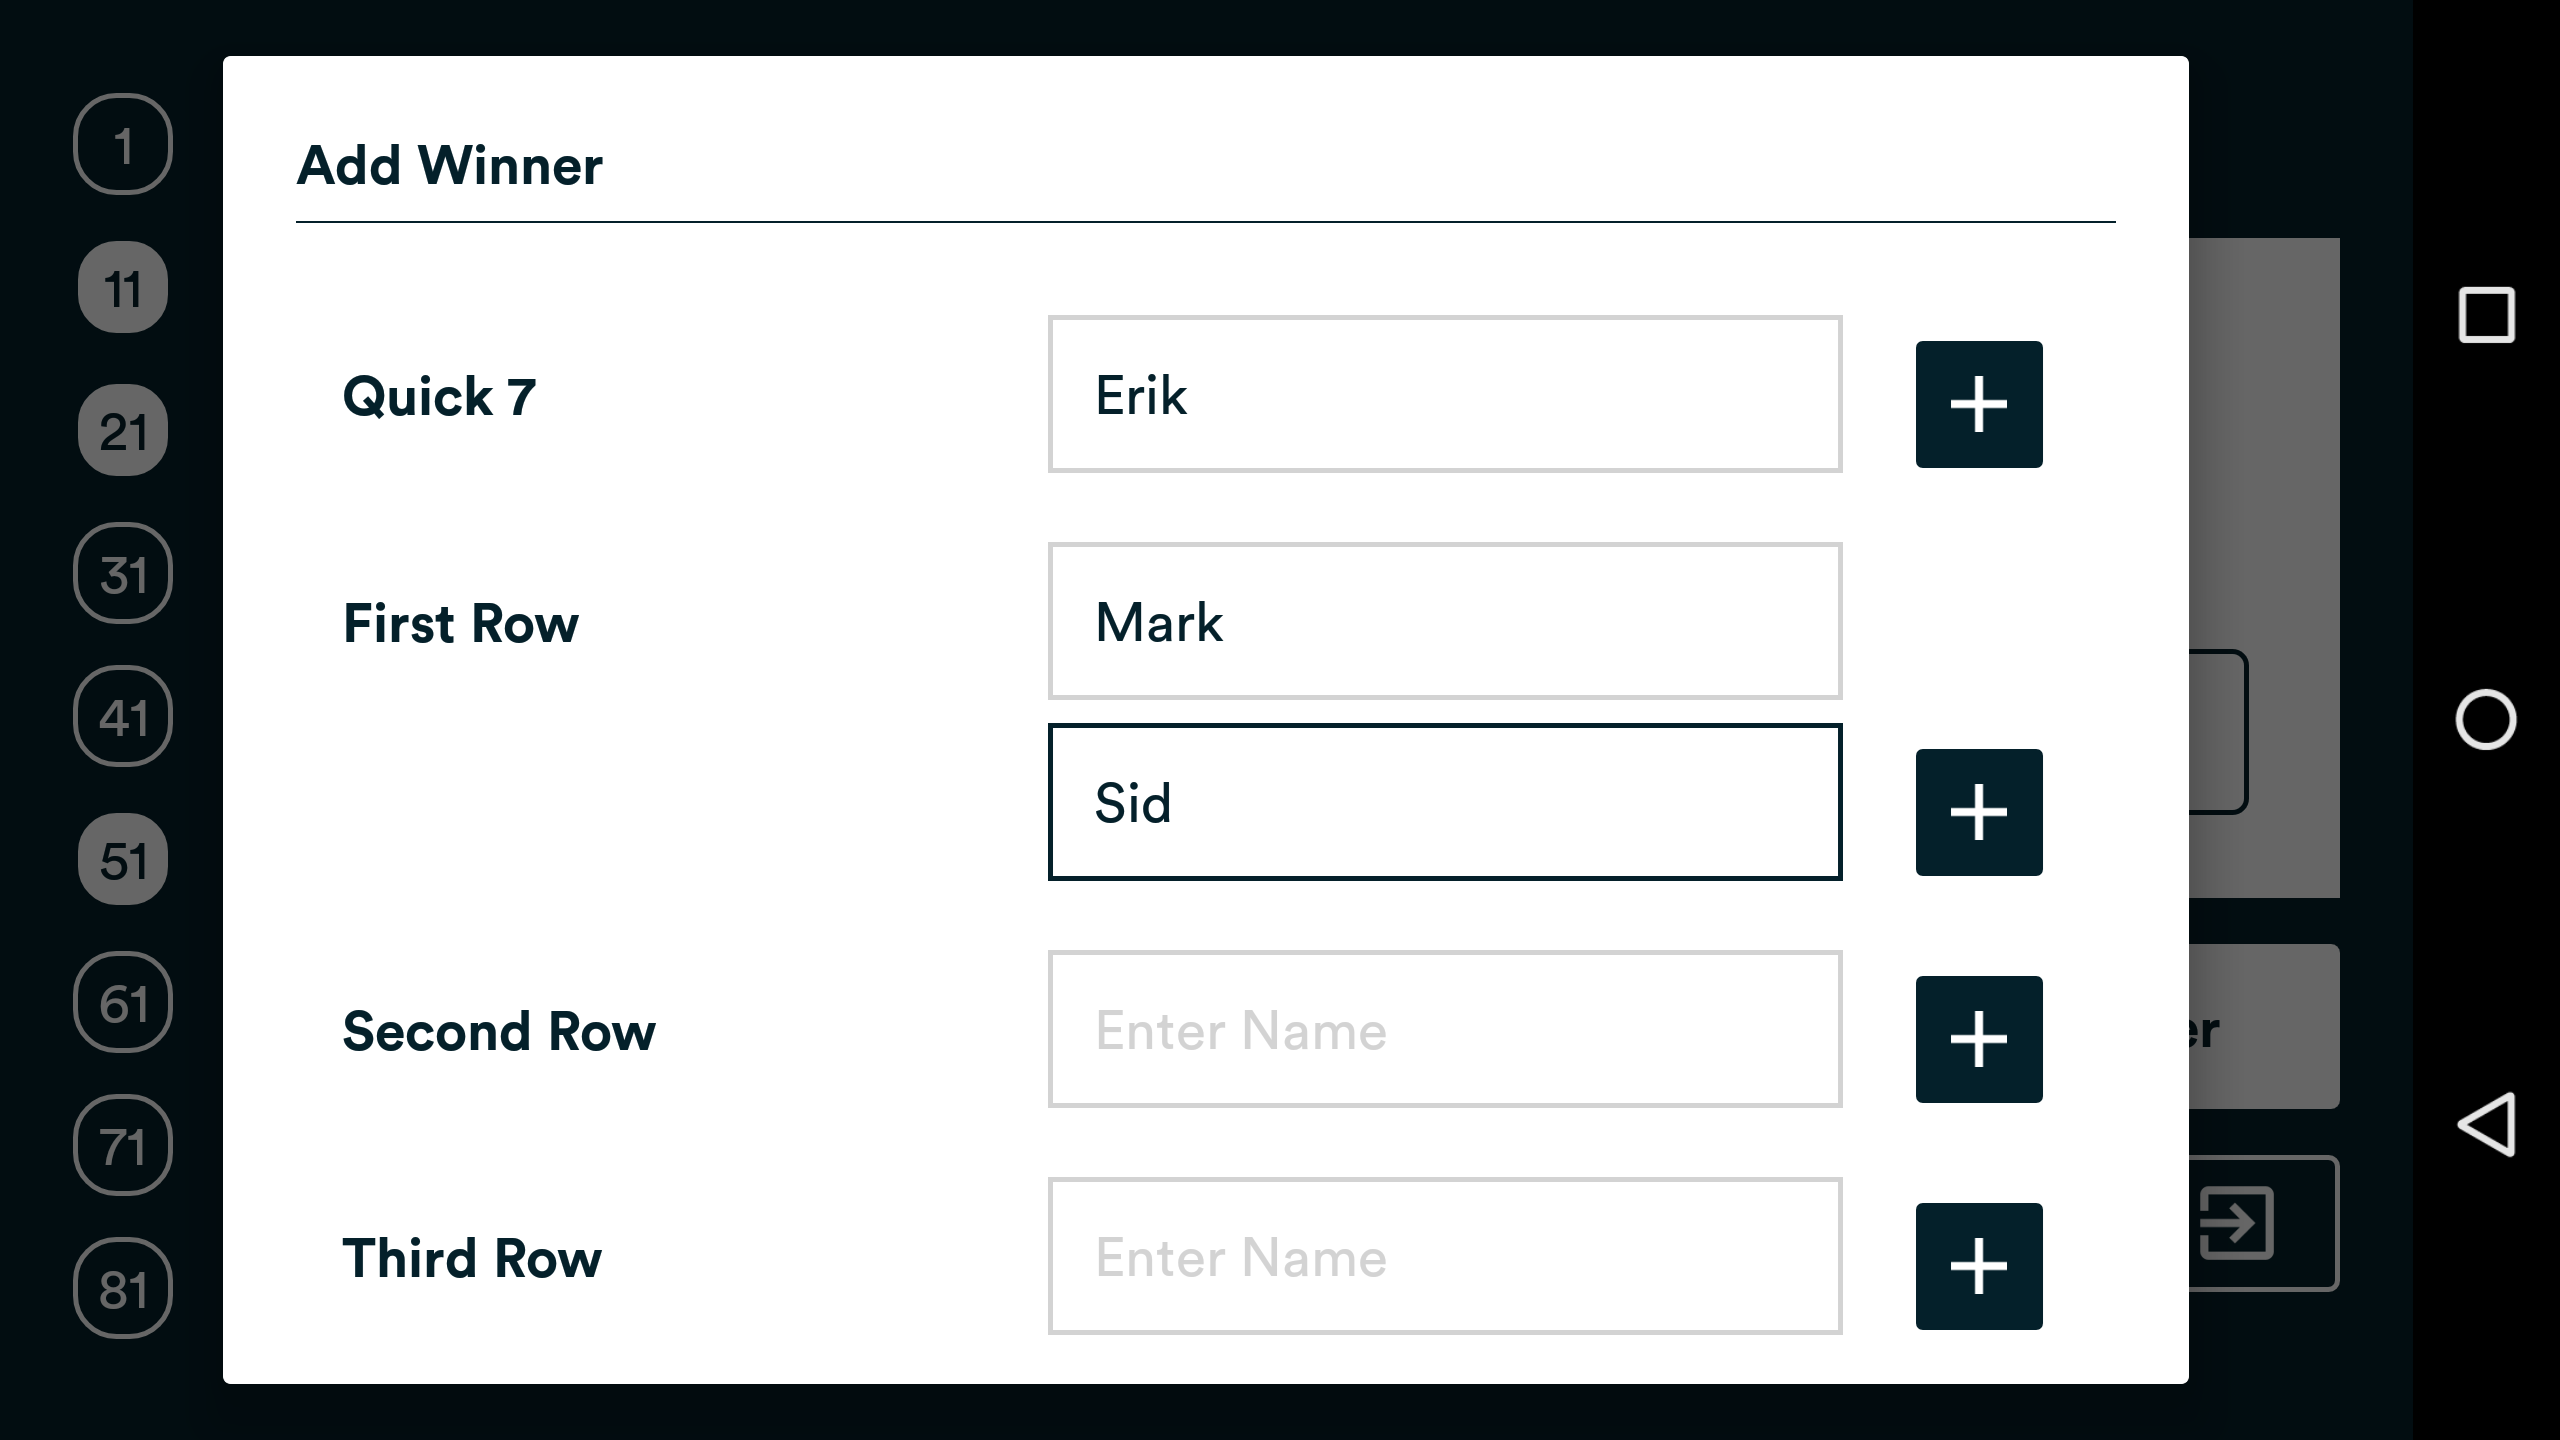Click the Second Row Enter Name field

[x=1444, y=1029]
